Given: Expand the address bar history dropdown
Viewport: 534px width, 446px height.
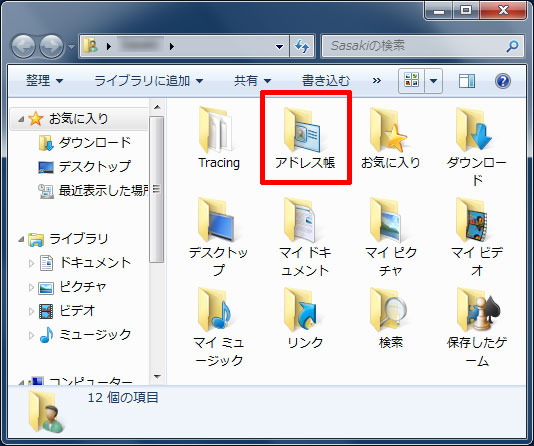Looking at the screenshot, I should tap(279, 46).
